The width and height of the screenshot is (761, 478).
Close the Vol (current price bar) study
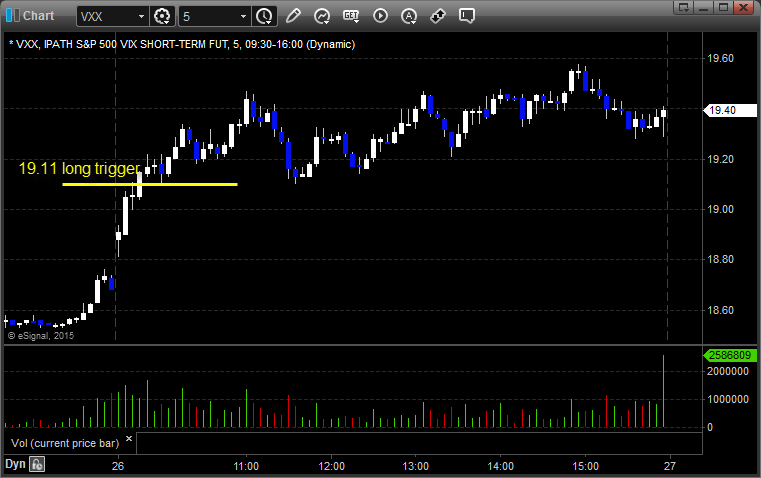pos(129,439)
